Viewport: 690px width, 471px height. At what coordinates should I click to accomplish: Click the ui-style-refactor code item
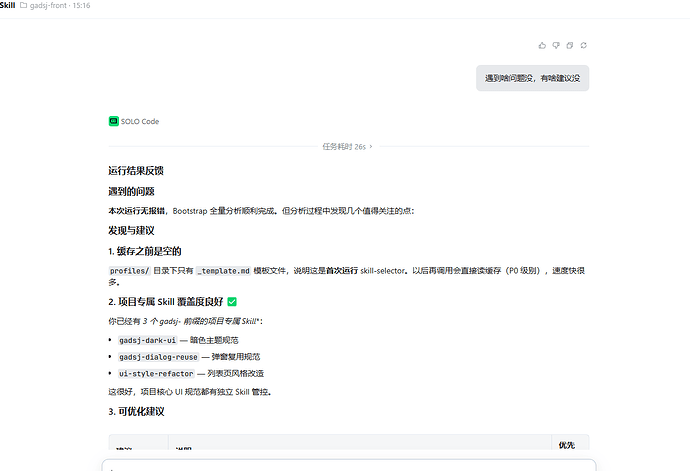(156, 374)
